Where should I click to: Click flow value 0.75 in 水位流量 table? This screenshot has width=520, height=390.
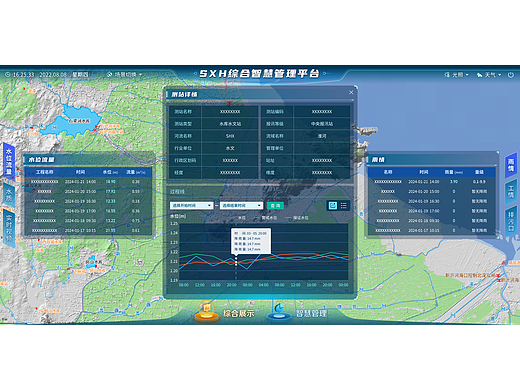pyautogui.click(x=136, y=221)
